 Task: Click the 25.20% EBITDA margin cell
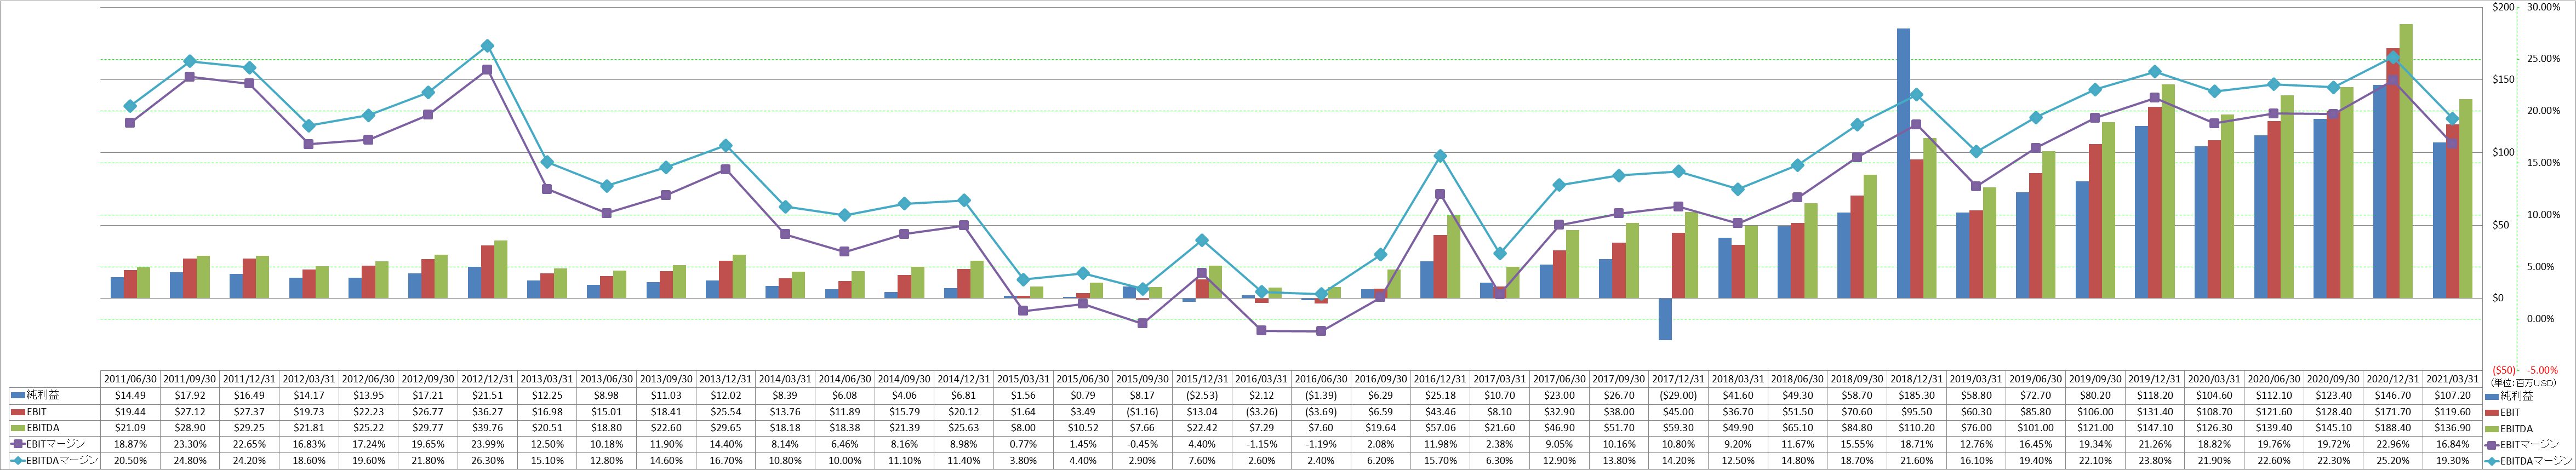2392,460
